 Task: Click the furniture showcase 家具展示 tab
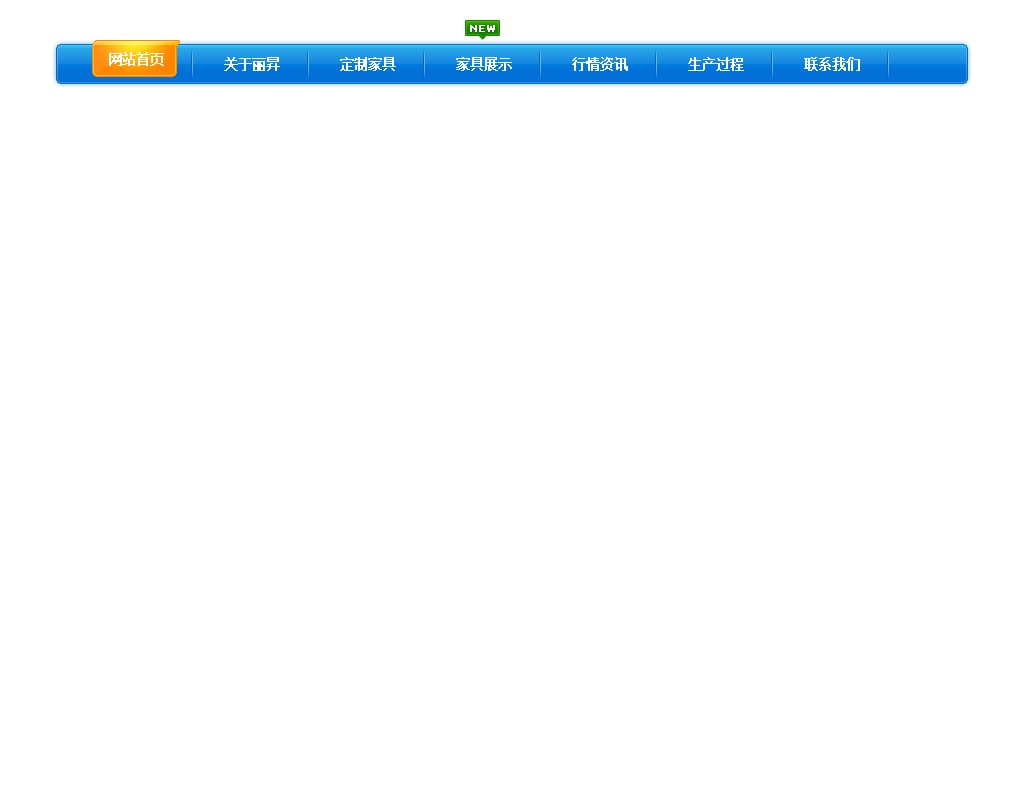(x=482, y=64)
